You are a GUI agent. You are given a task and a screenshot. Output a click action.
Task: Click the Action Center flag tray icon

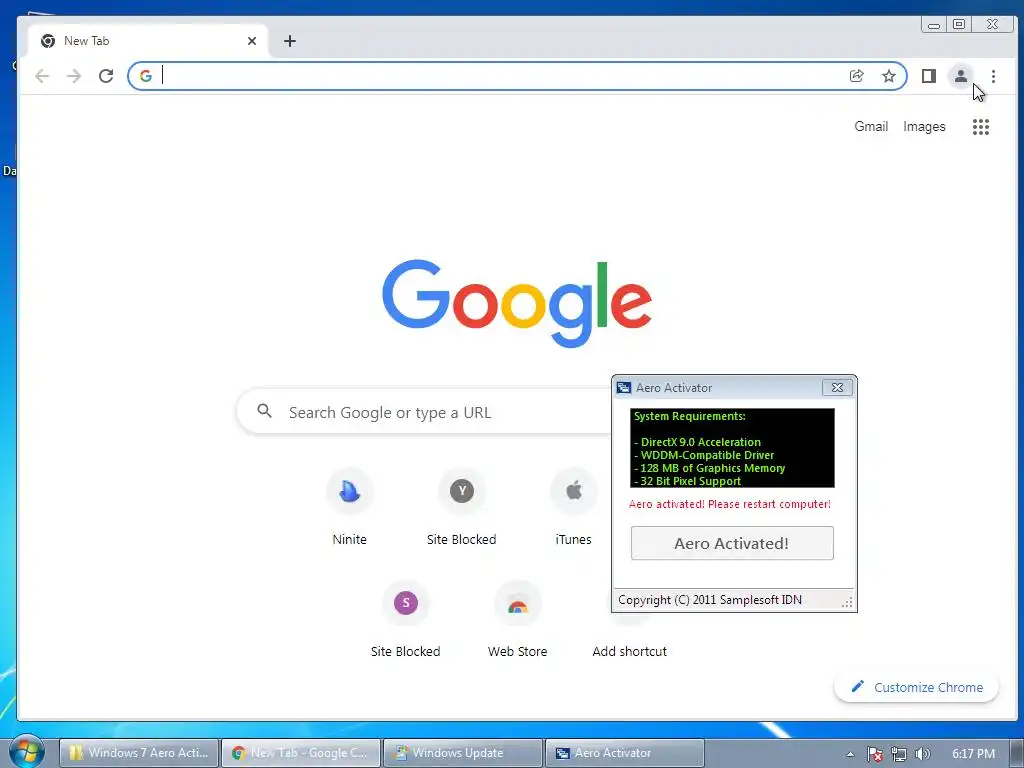[x=874, y=754]
